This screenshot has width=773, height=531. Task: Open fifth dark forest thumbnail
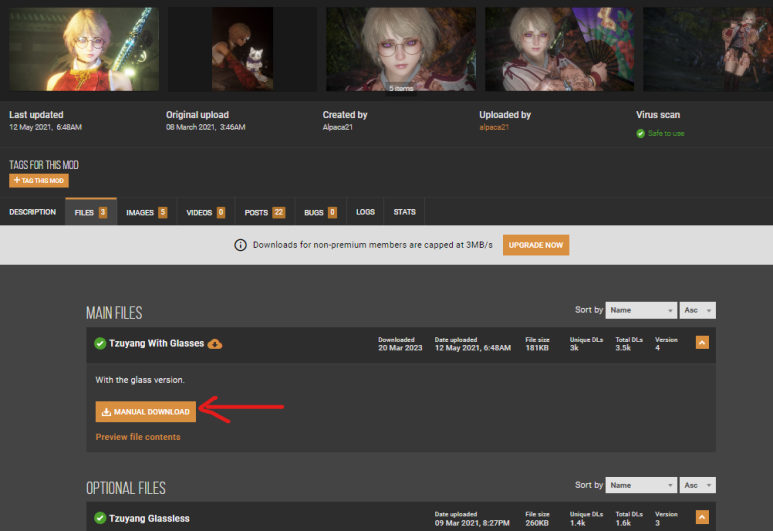(x=708, y=49)
